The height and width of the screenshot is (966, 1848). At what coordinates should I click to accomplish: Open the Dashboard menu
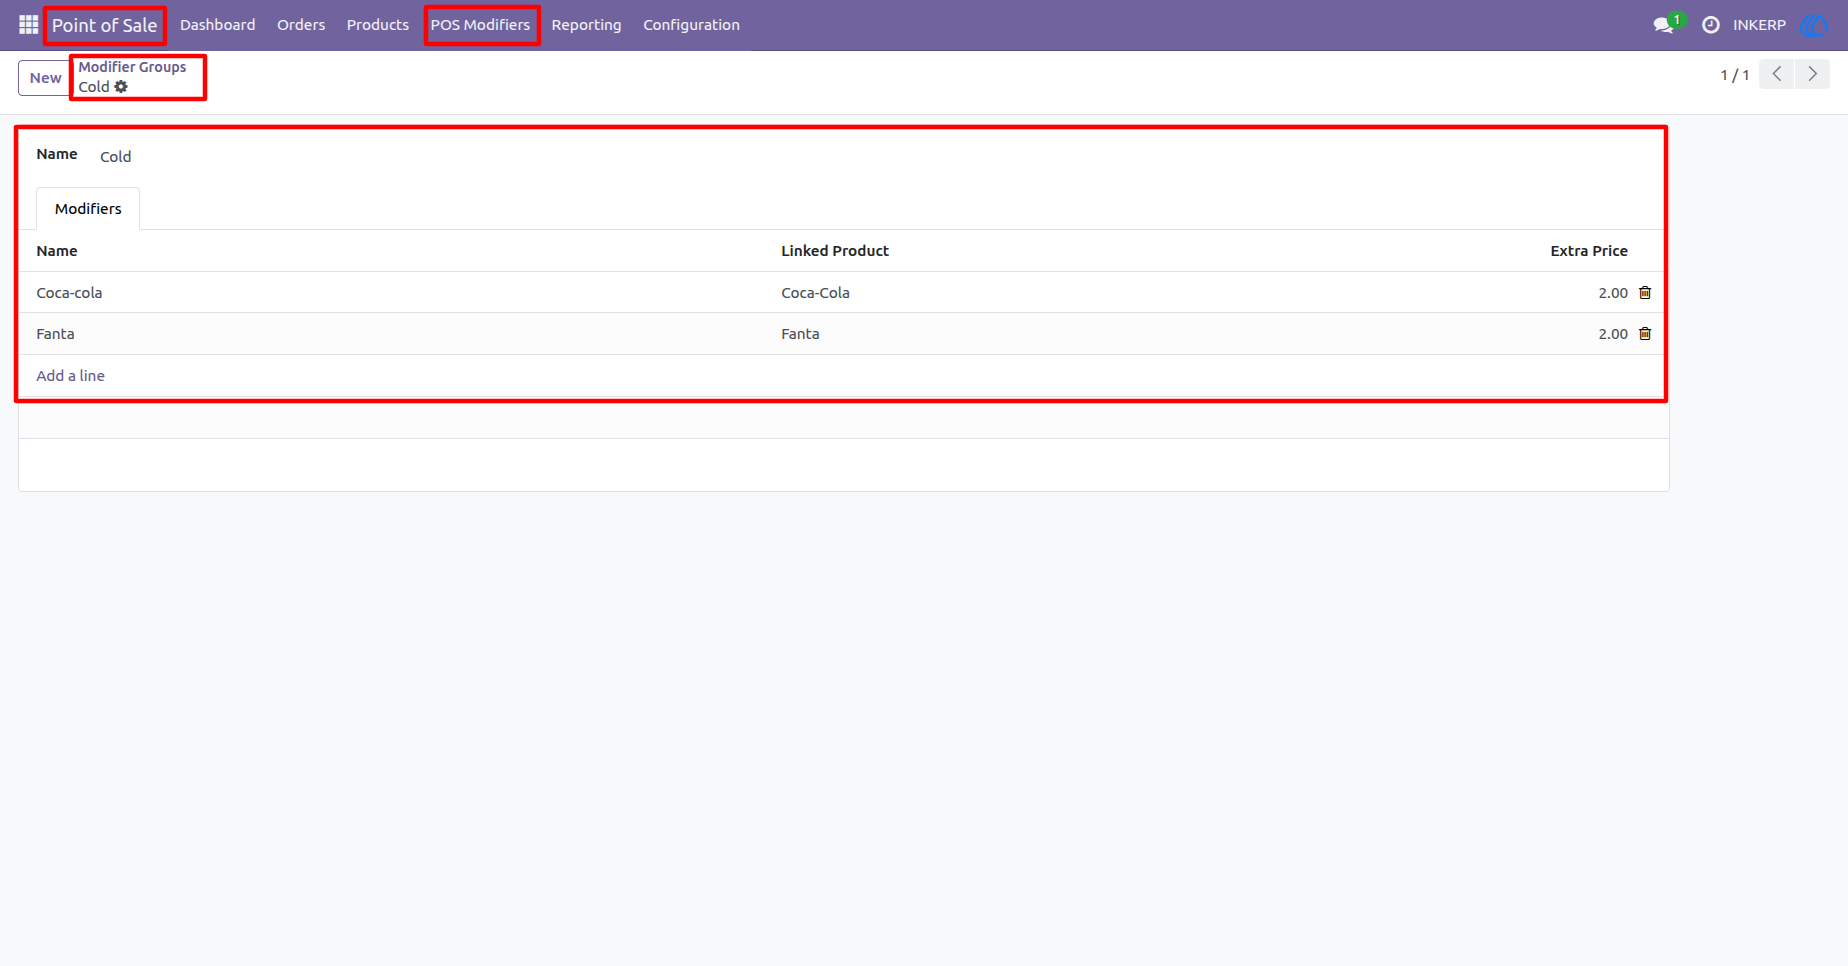pos(217,25)
